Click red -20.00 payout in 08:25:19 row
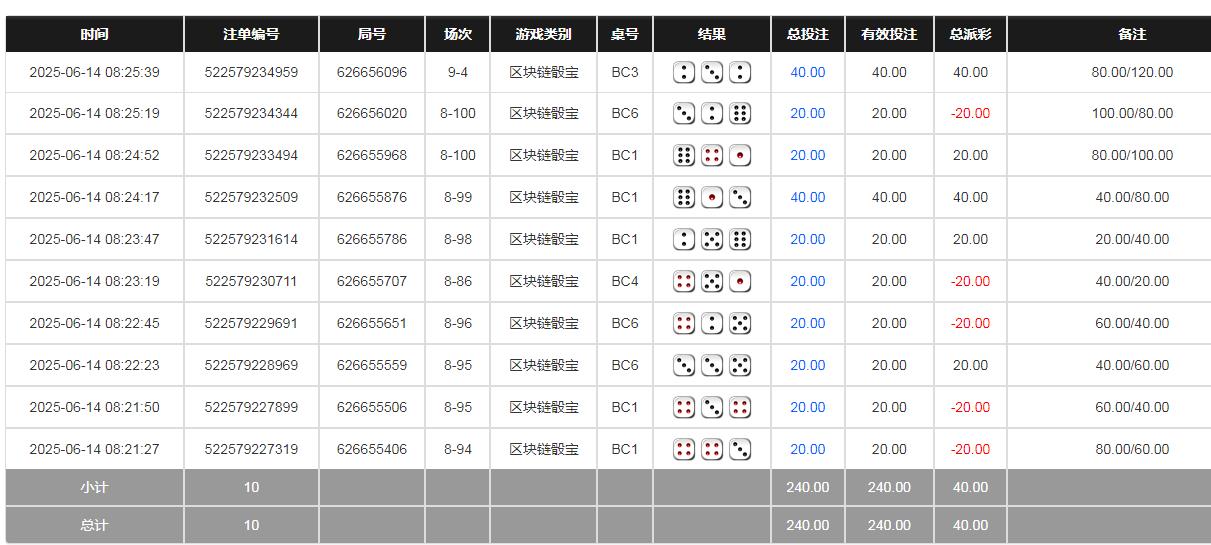 pyautogui.click(x=970, y=113)
